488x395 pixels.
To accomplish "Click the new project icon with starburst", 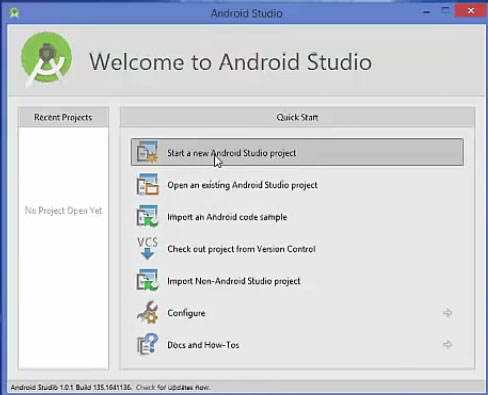I will click(147, 152).
